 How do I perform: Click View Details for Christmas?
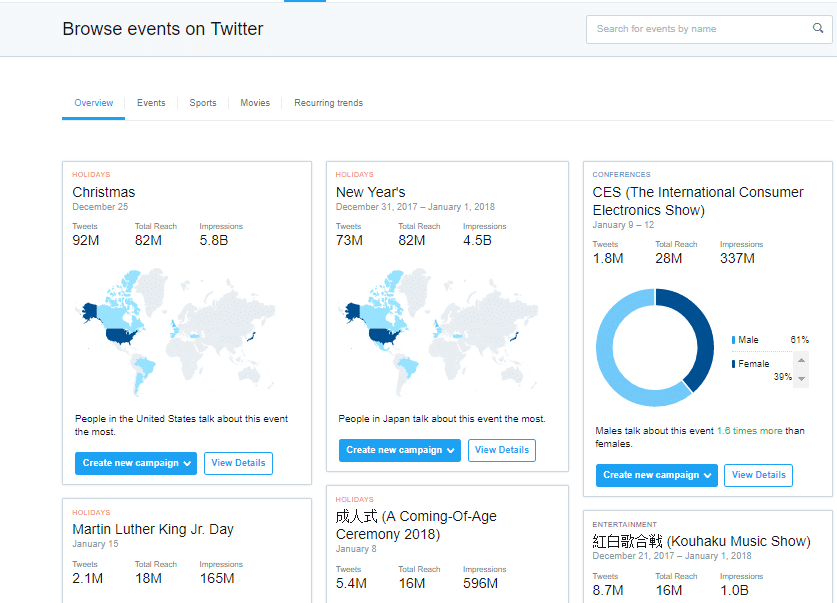[x=238, y=463]
